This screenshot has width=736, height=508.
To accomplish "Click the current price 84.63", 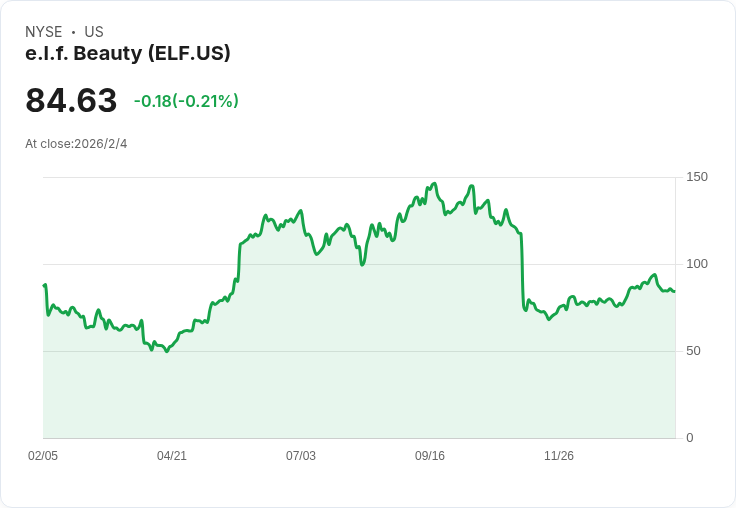I will (x=71, y=101).
